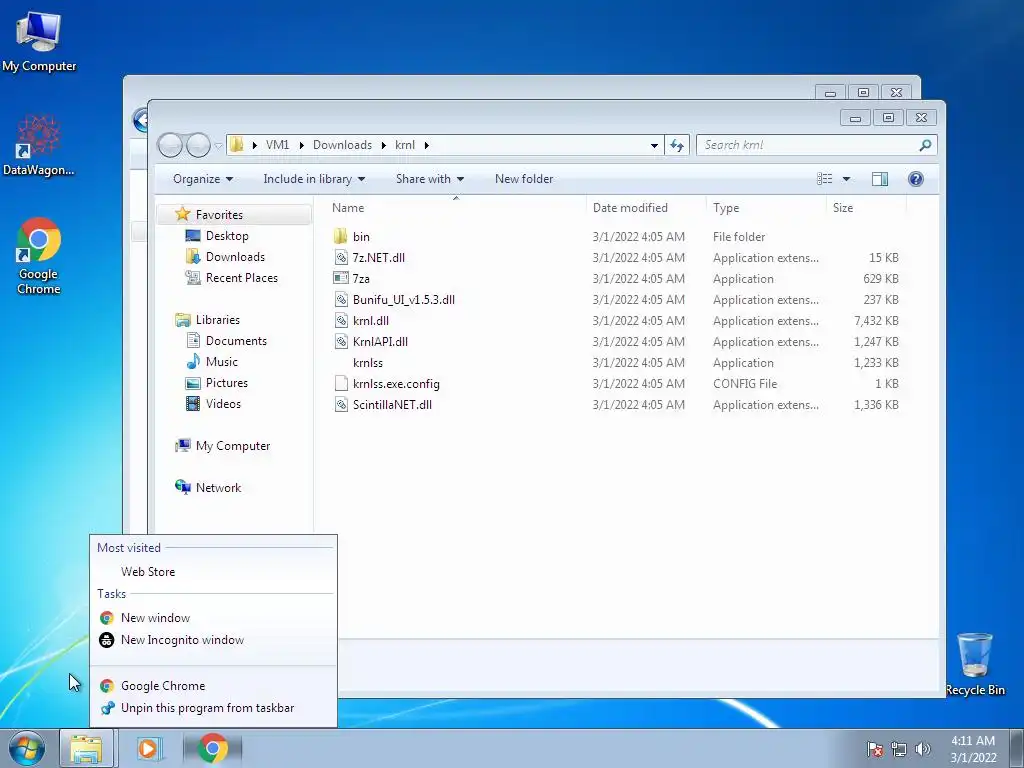Open Desktop under Favorites
Screen dimensions: 1024x768
click(x=227, y=236)
